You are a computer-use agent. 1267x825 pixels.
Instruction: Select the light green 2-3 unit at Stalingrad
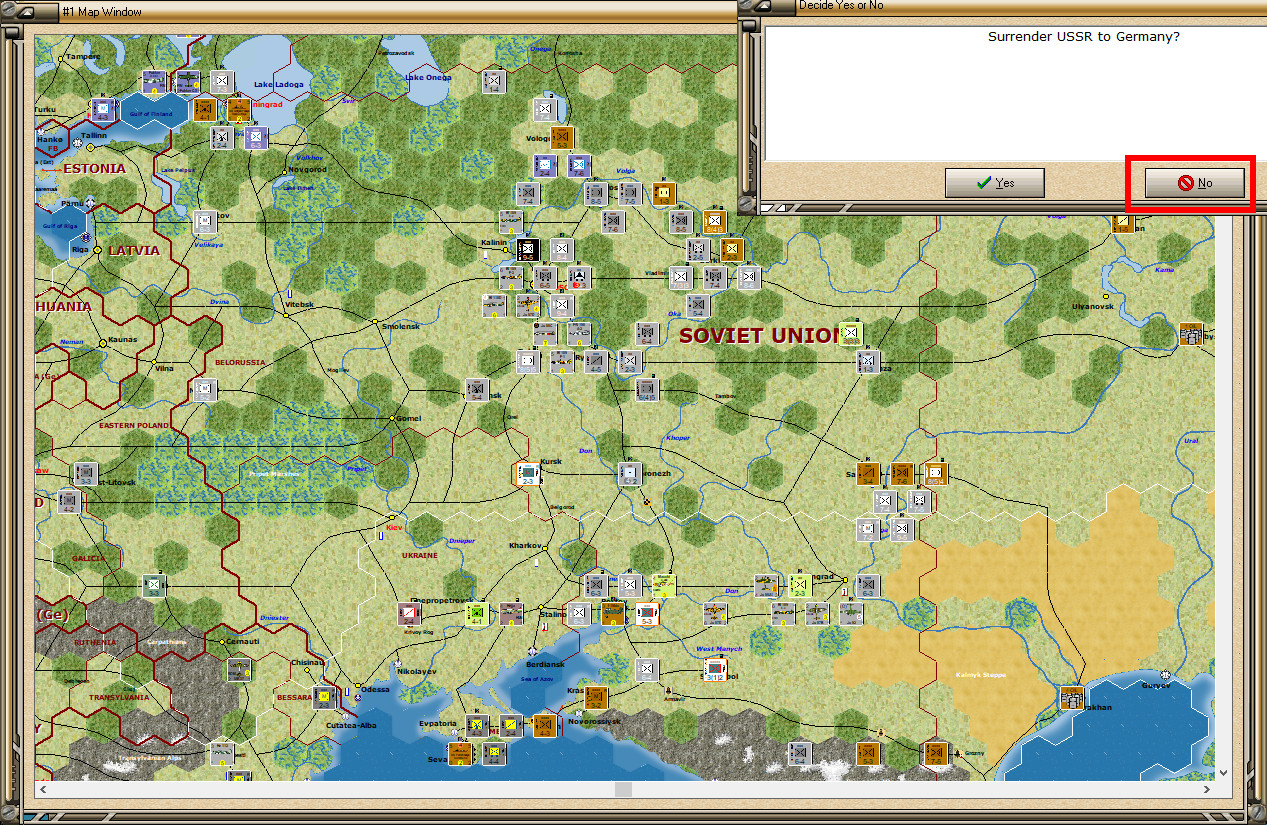tap(798, 585)
